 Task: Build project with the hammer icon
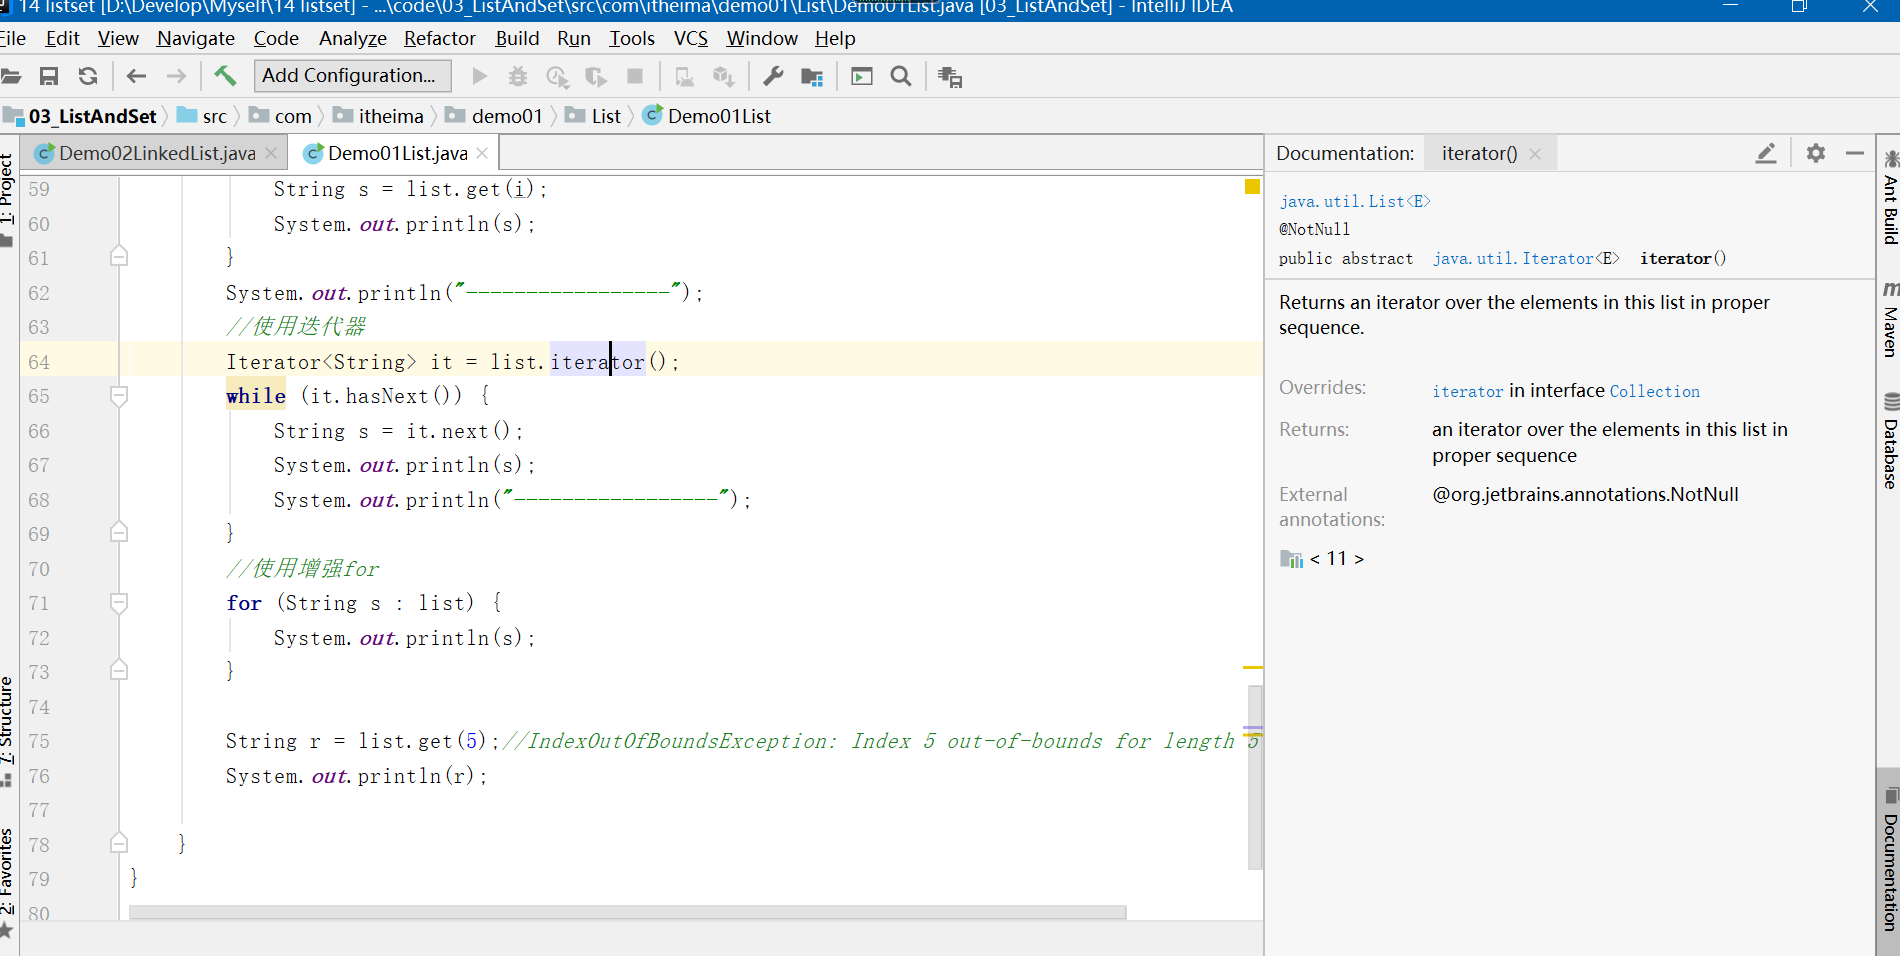coord(225,76)
